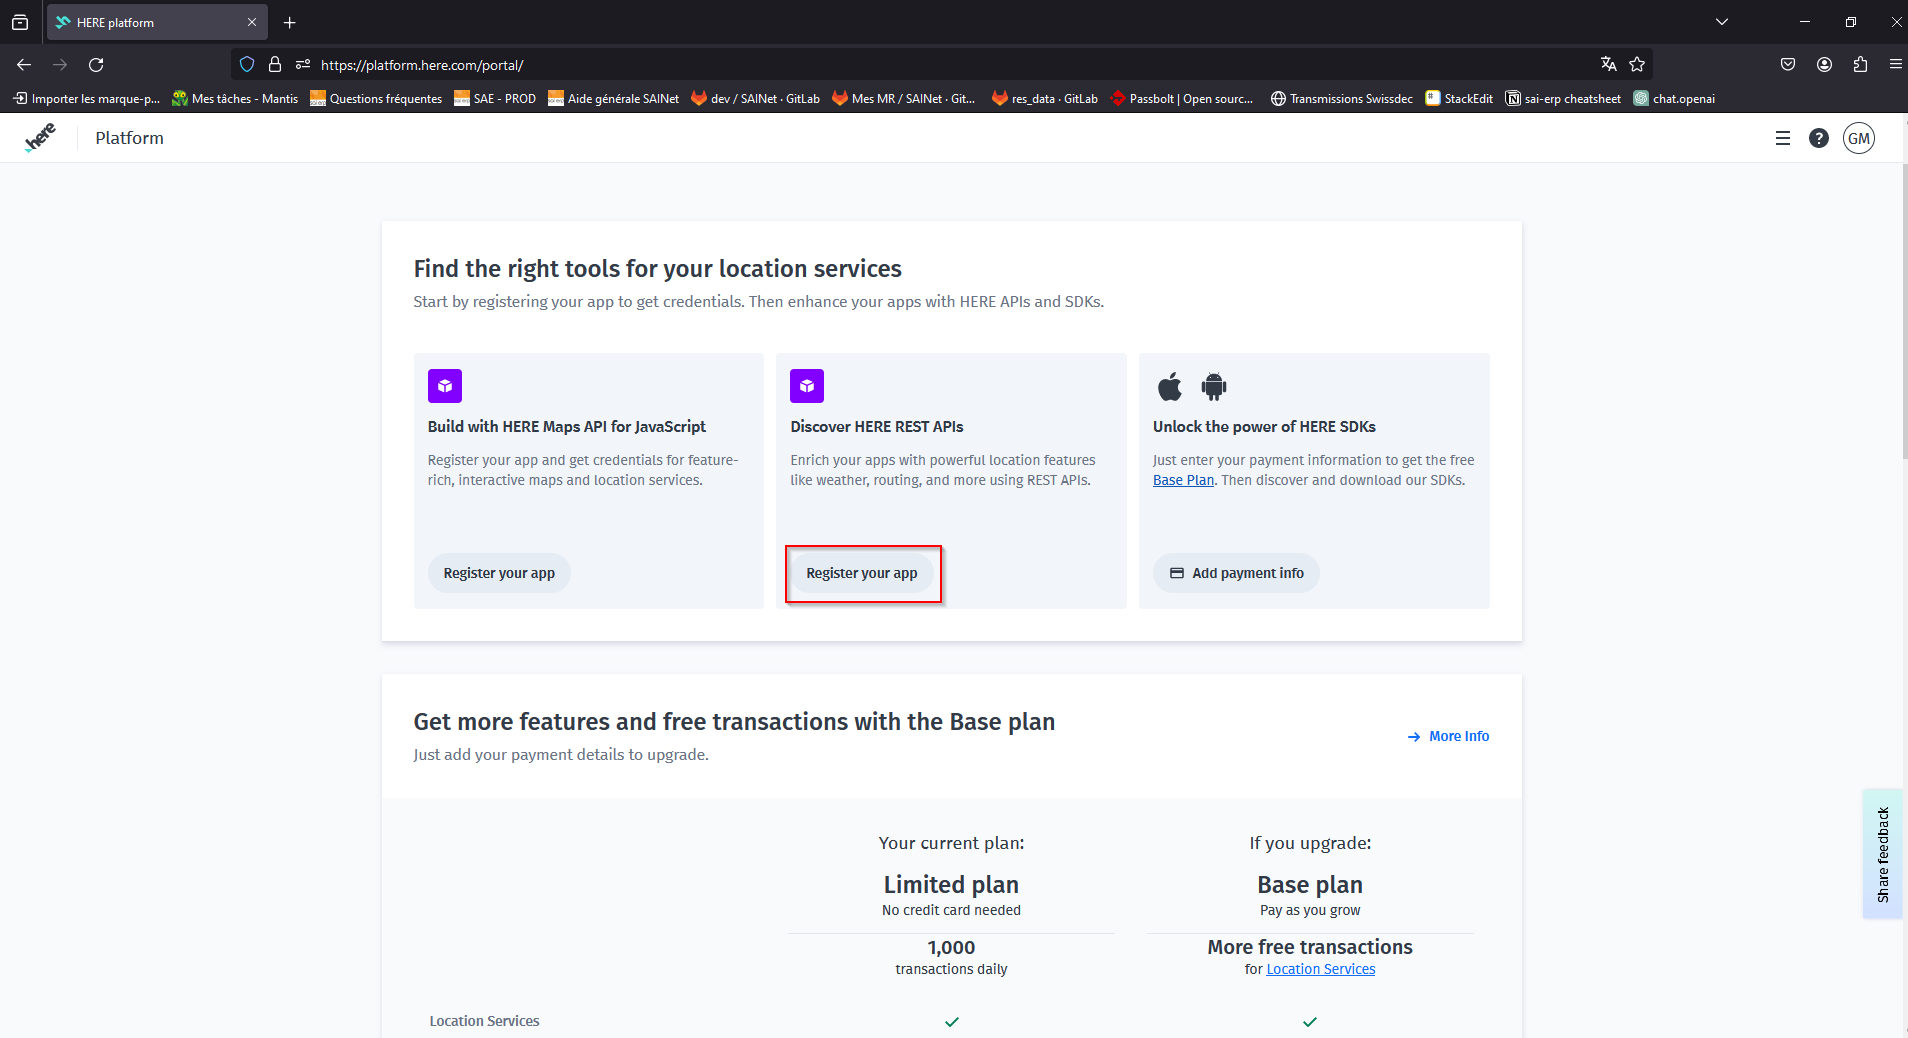1908x1038 pixels.
Task: Open the list all tabs dropdown
Action: pos(1722,22)
